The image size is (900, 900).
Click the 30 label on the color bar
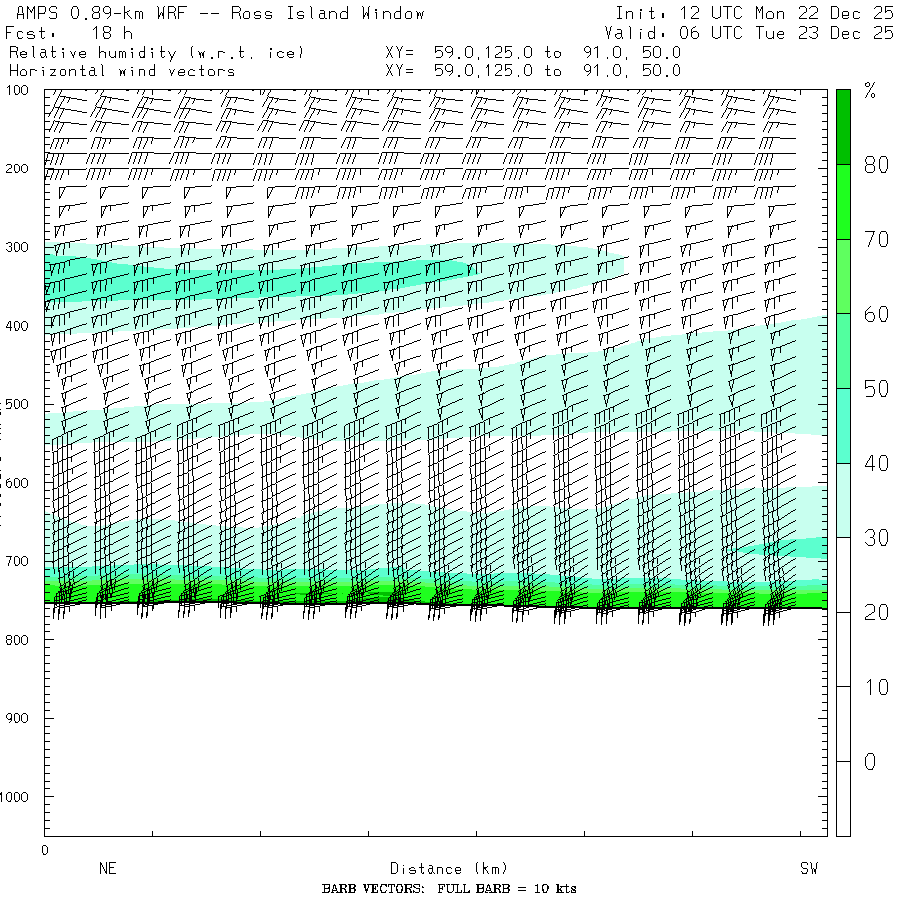876,538
